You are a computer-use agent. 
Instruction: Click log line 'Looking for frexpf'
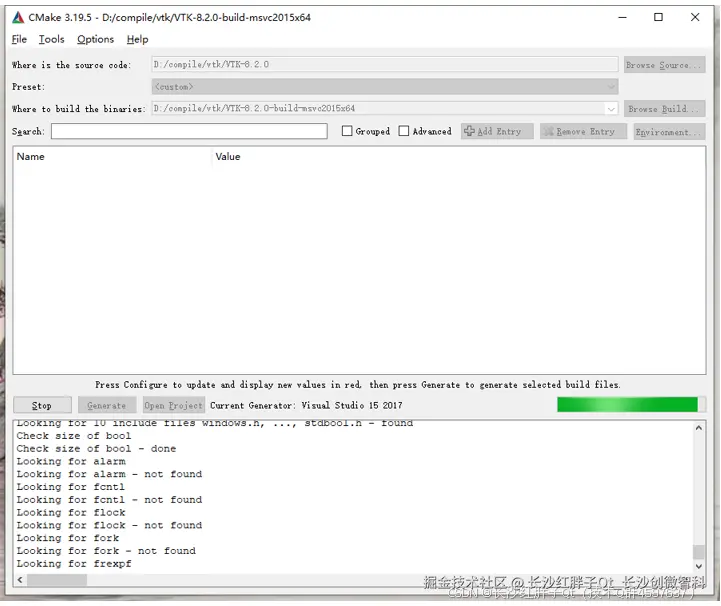click(74, 564)
